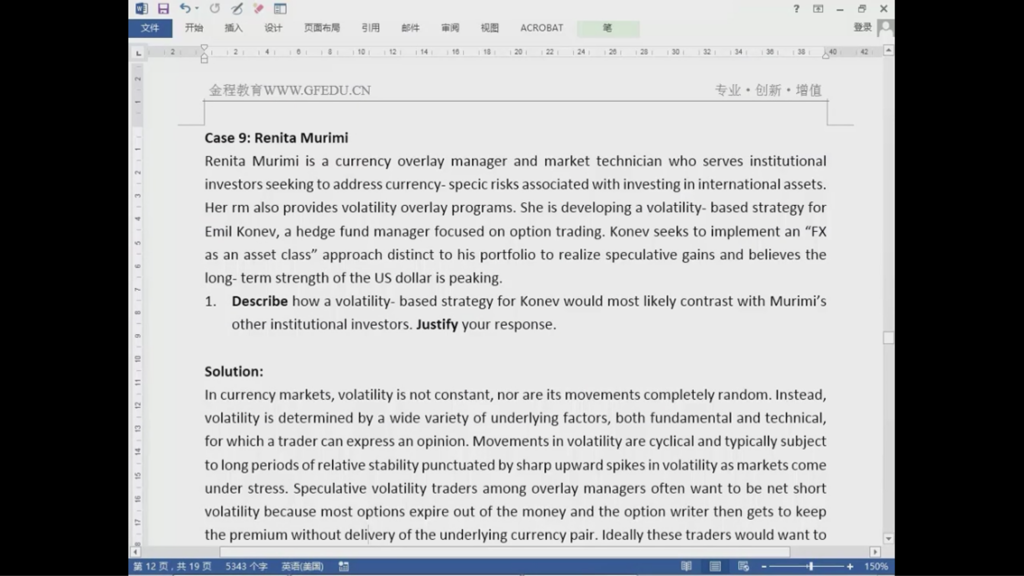Screen dimensions: 1024x576
Task: Click the word count 5343 个字
Action: [x=246, y=566]
